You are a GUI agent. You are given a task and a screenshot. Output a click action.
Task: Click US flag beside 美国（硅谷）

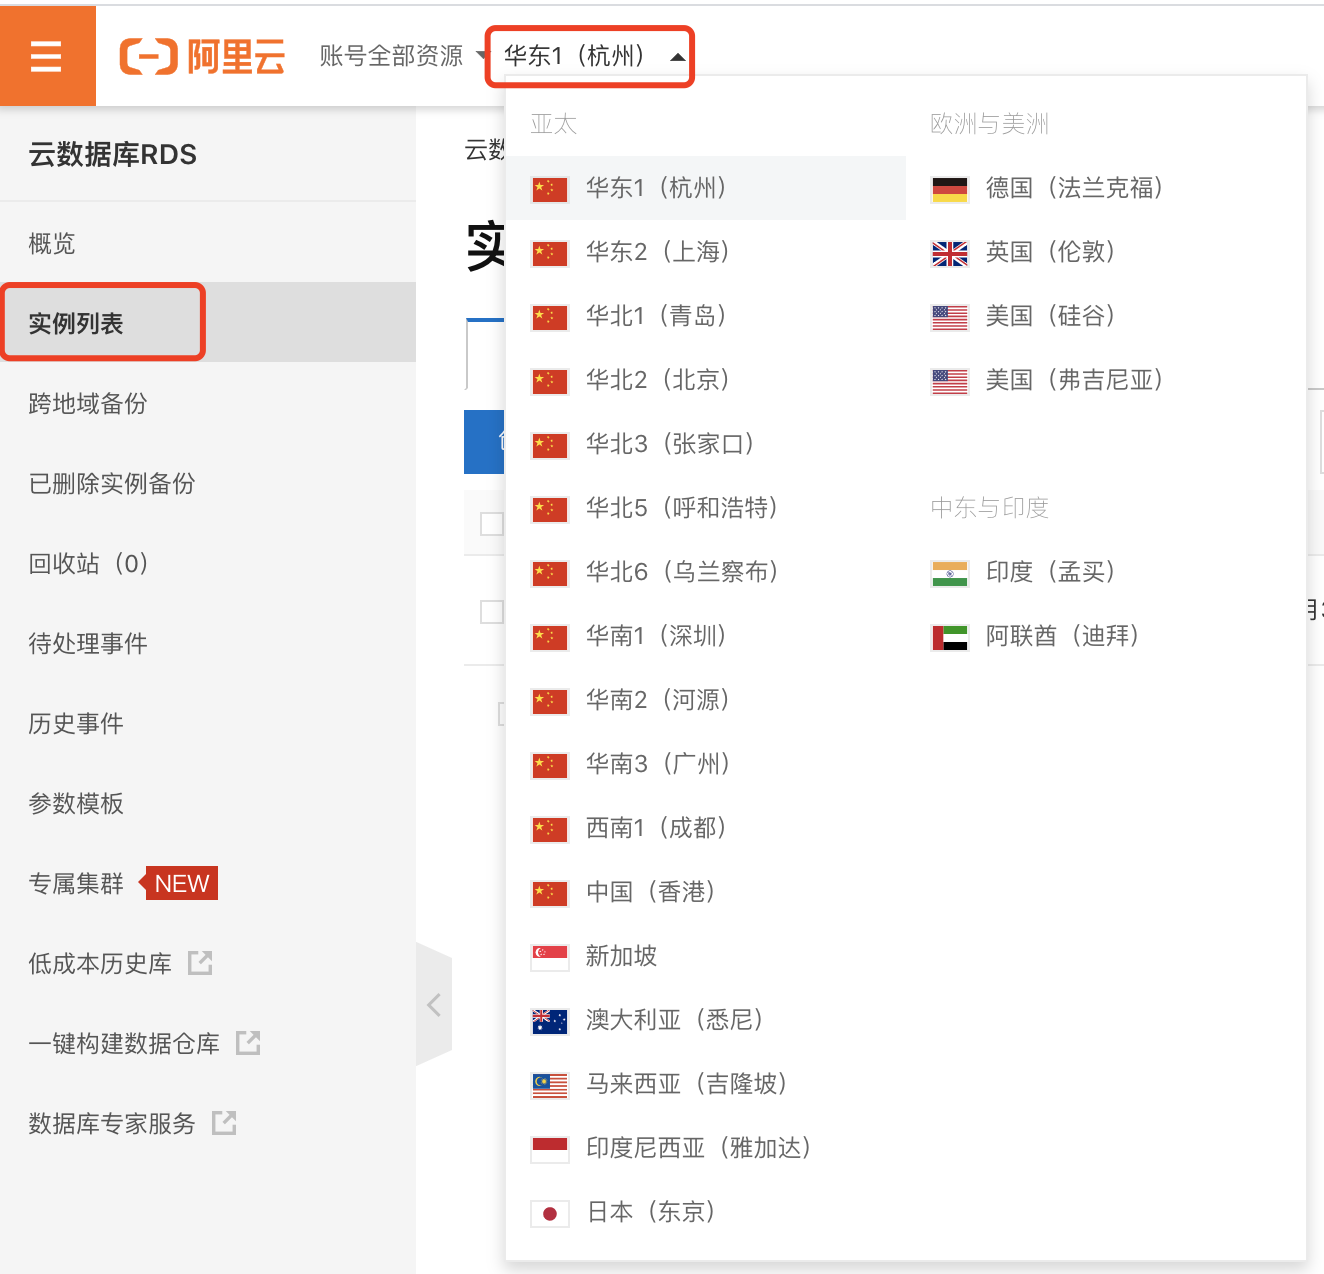pyautogui.click(x=950, y=318)
